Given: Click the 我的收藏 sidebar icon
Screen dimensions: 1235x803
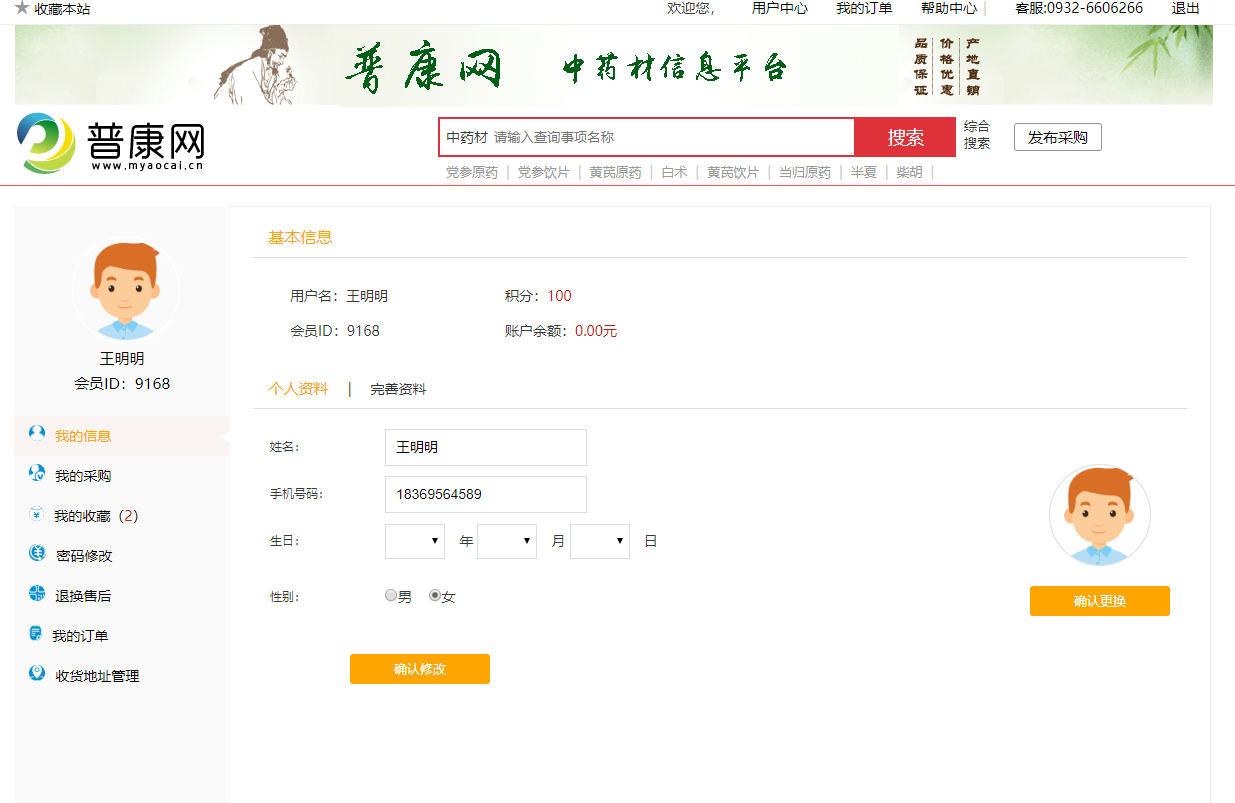Looking at the screenshot, I should pyautogui.click(x=37, y=515).
